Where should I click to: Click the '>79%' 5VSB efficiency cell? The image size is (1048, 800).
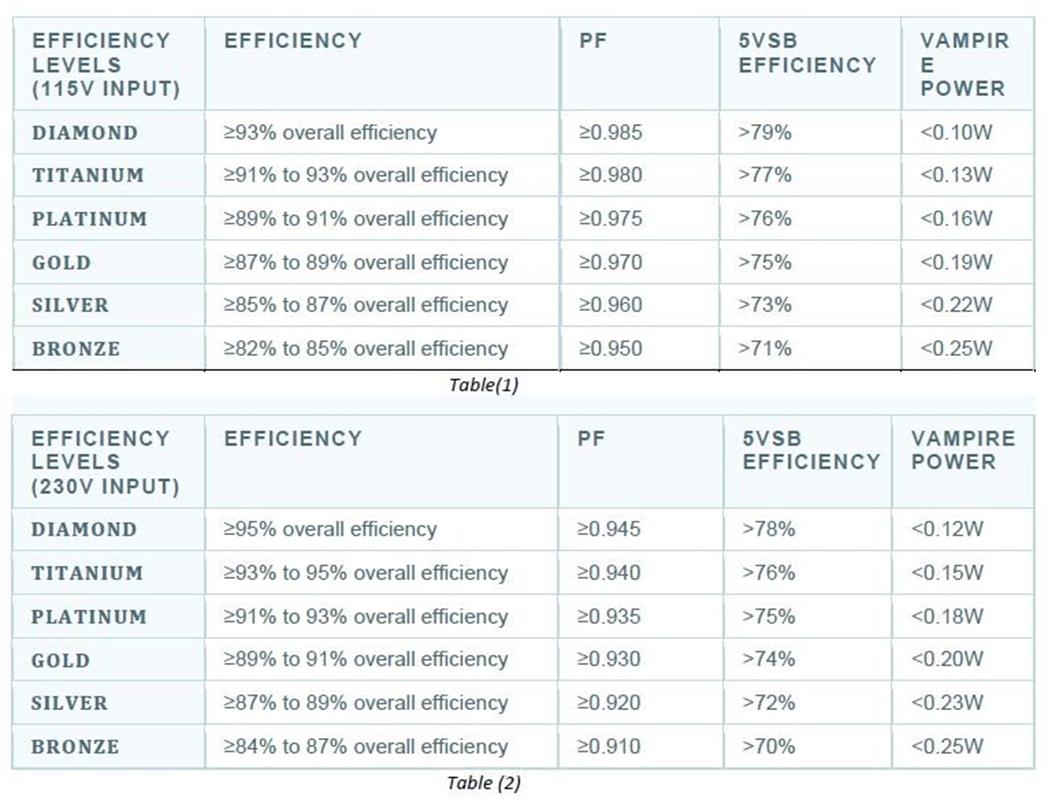tap(765, 132)
